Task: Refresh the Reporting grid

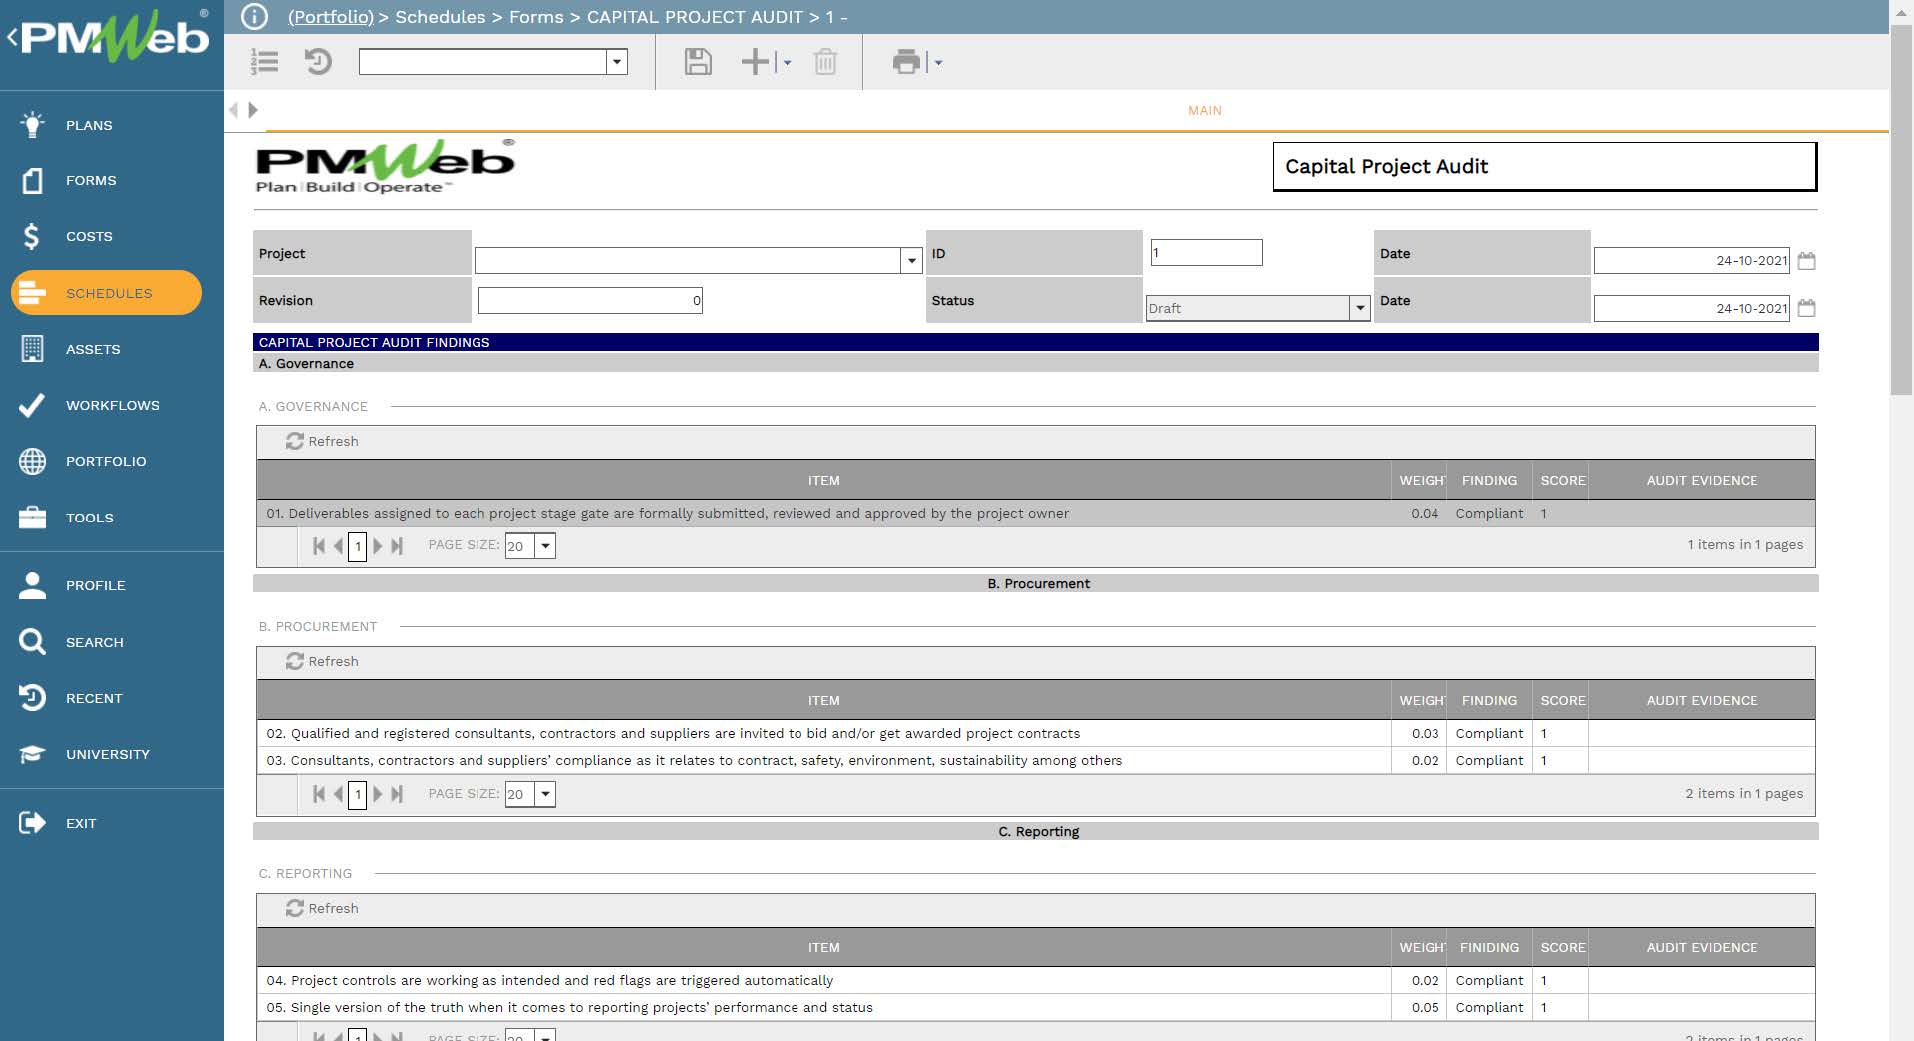Action: (x=322, y=908)
